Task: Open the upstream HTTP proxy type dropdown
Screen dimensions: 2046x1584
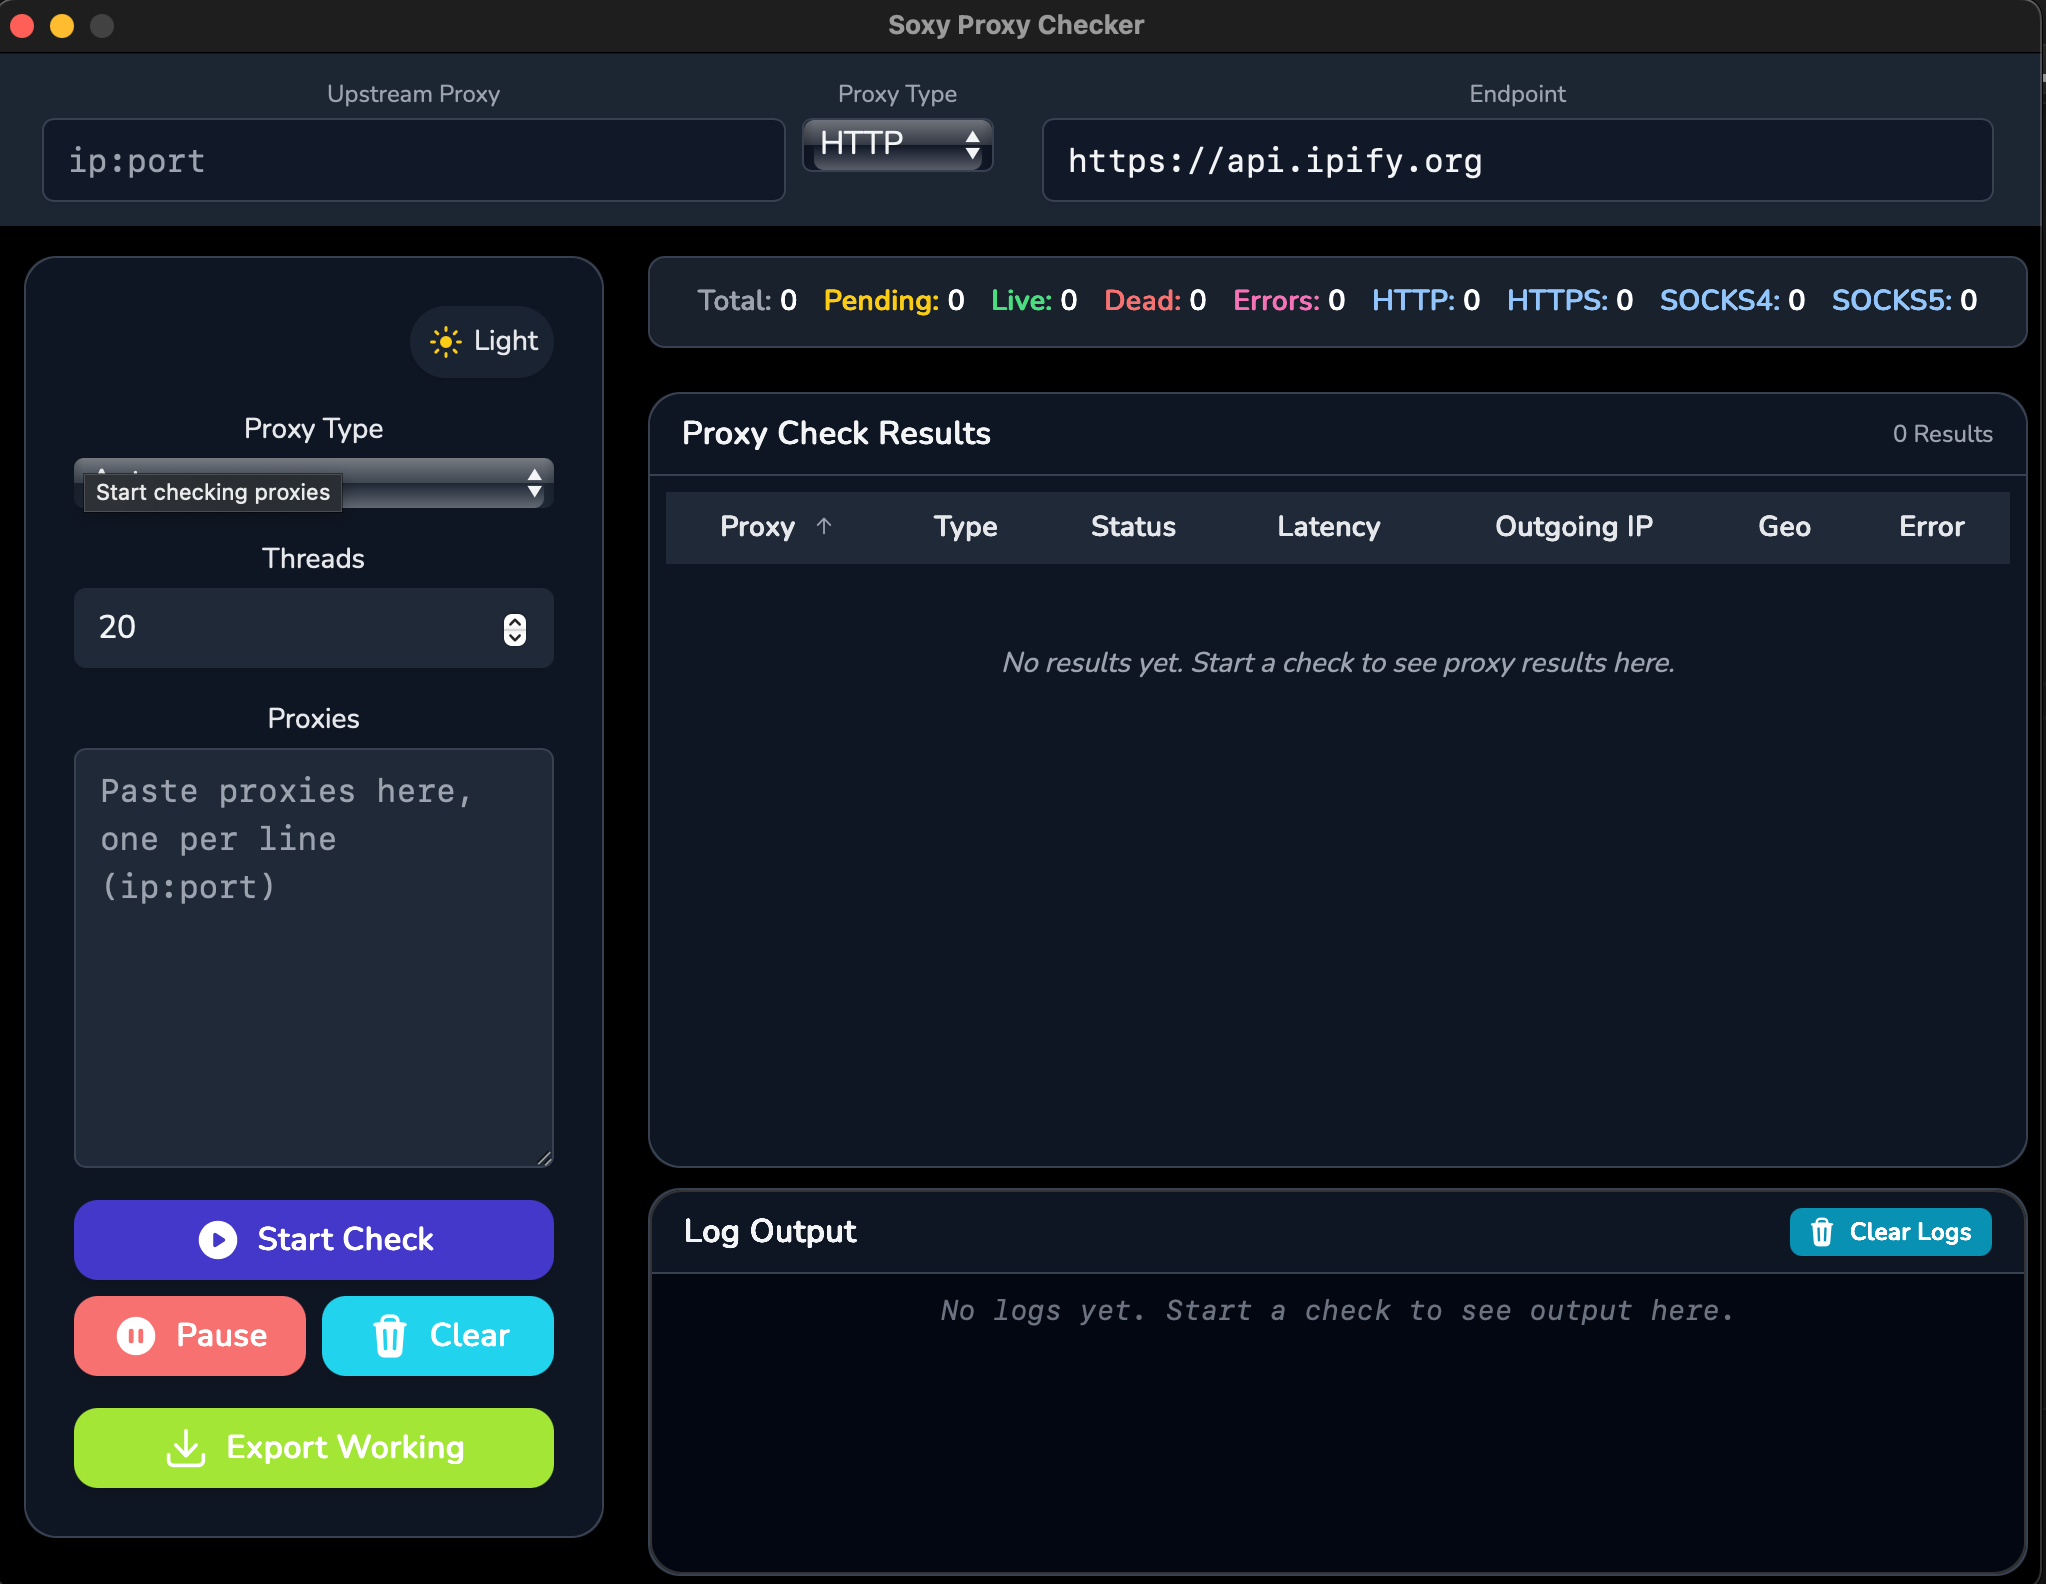Action: tap(897, 145)
